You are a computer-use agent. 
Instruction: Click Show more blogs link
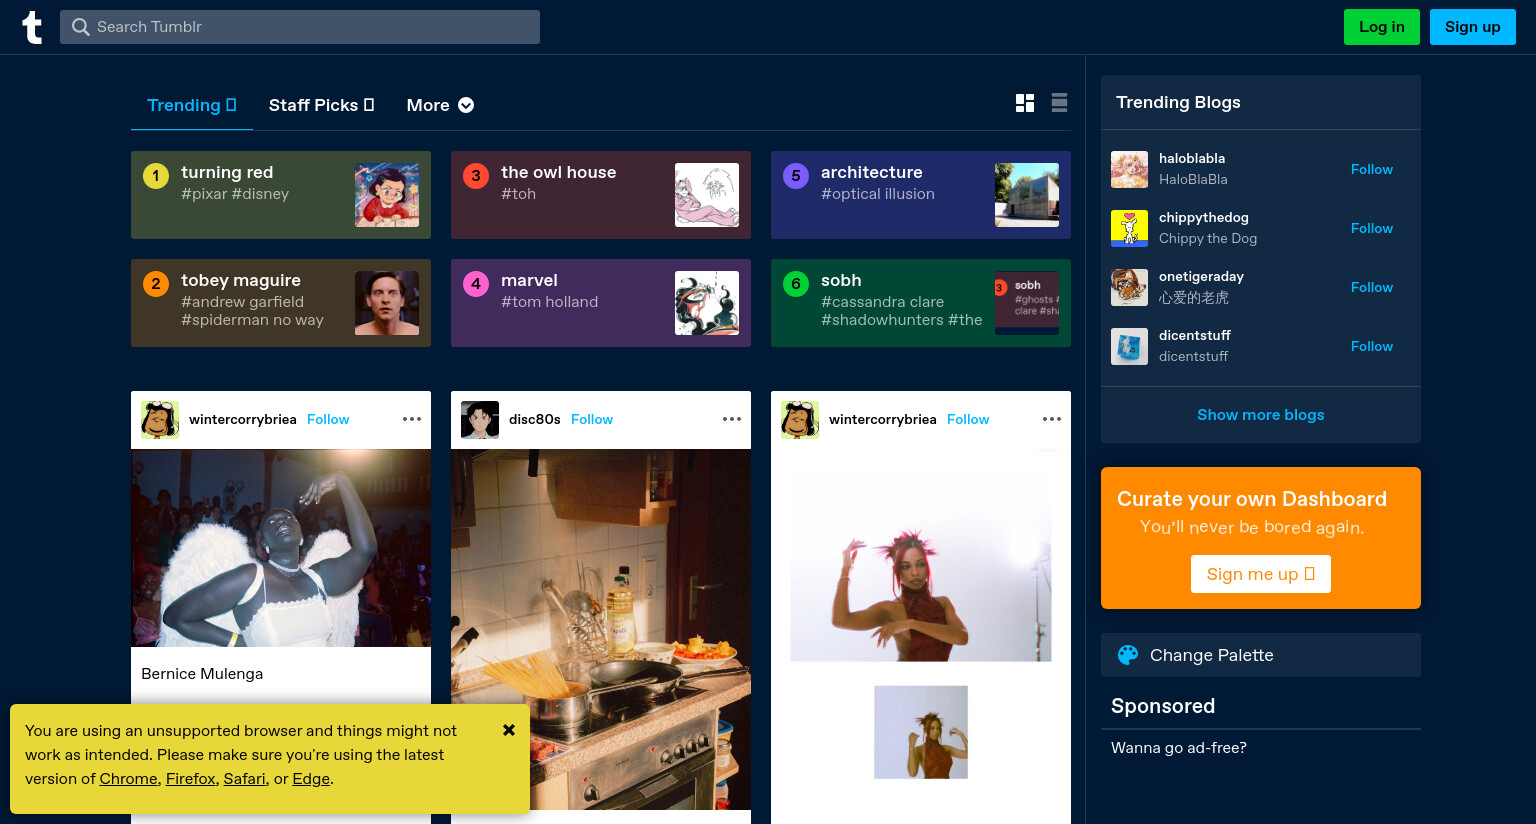(x=1261, y=414)
